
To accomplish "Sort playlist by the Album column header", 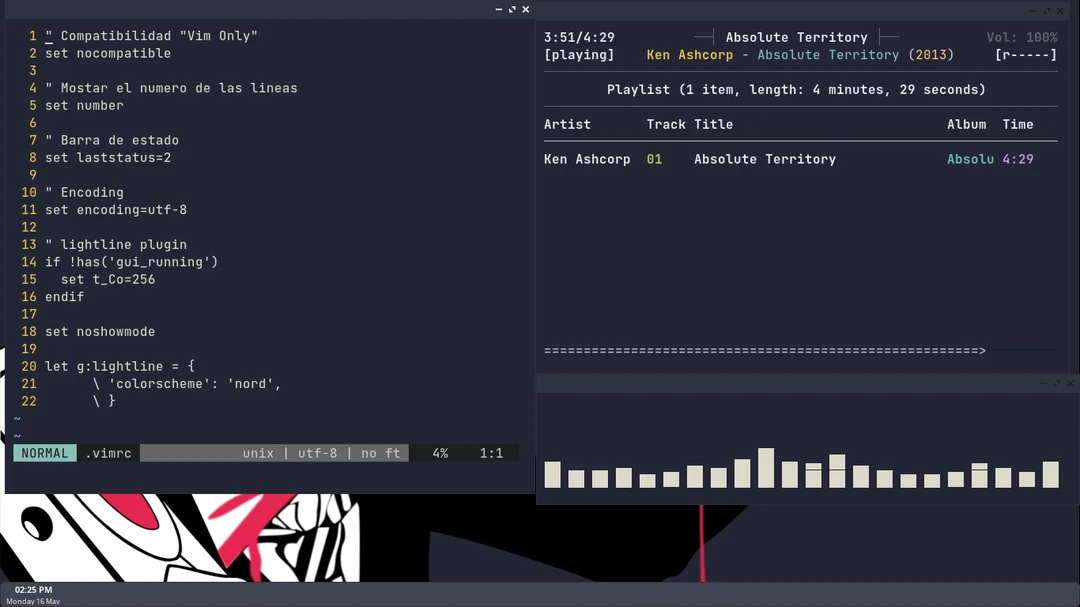I will pos(966,124).
